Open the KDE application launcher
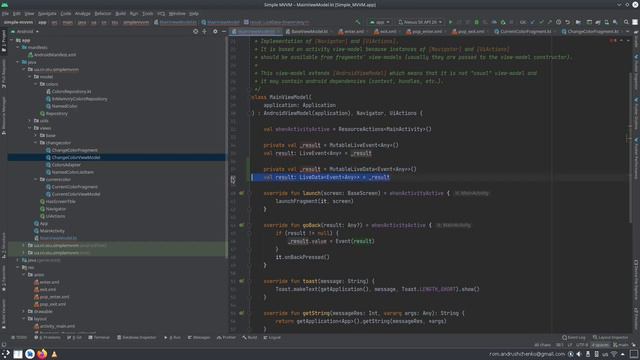The height and width of the screenshot is (360, 640). coord(6,354)
